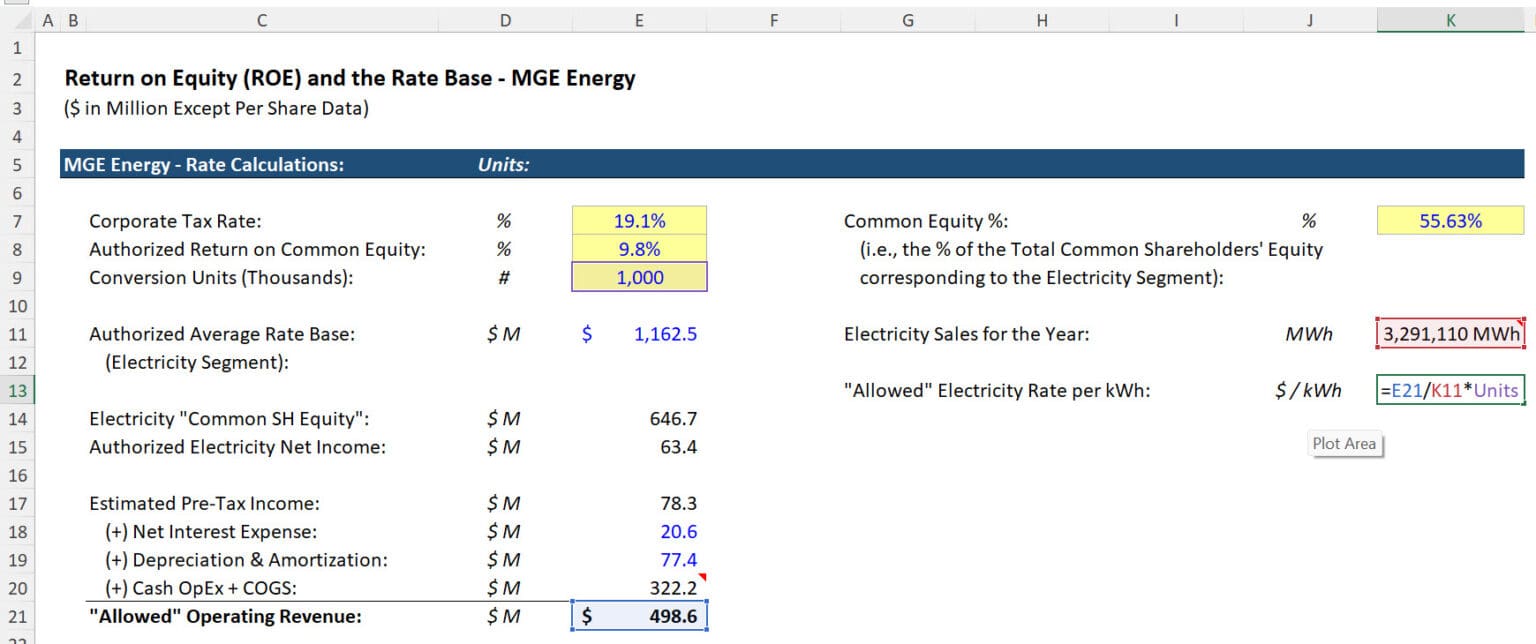The image size is (1536, 644).
Task: Click the Common Equity % yellow cell
Action: tap(1450, 220)
